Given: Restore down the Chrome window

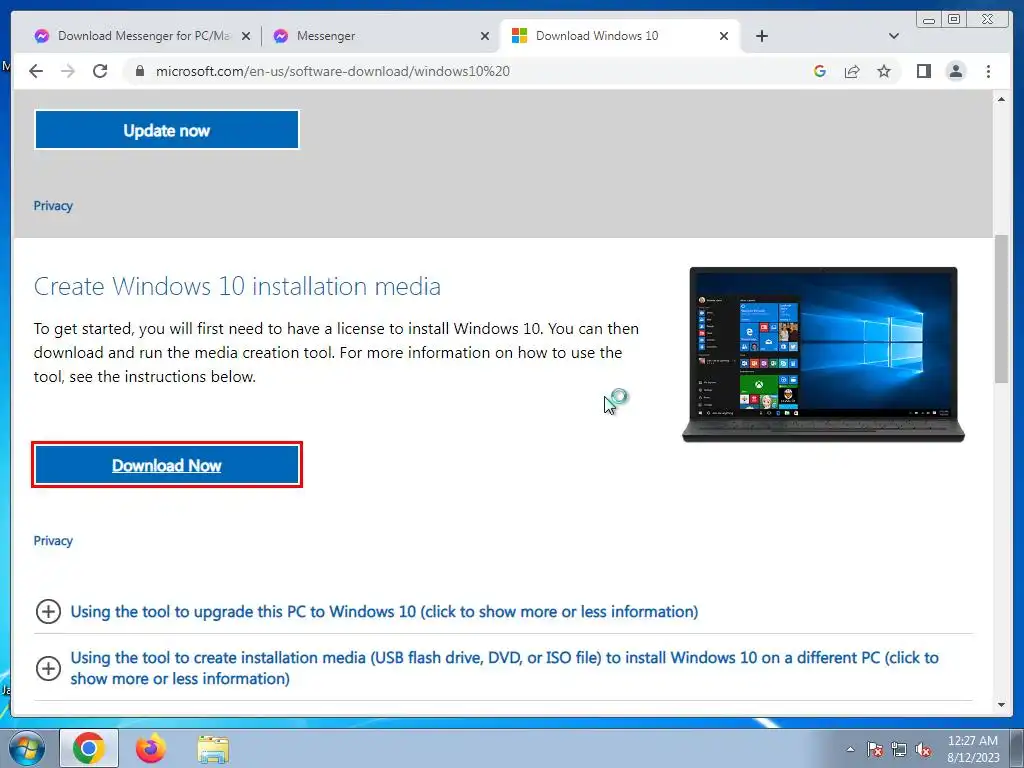Looking at the screenshot, I should pyautogui.click(x=954, y=20).
